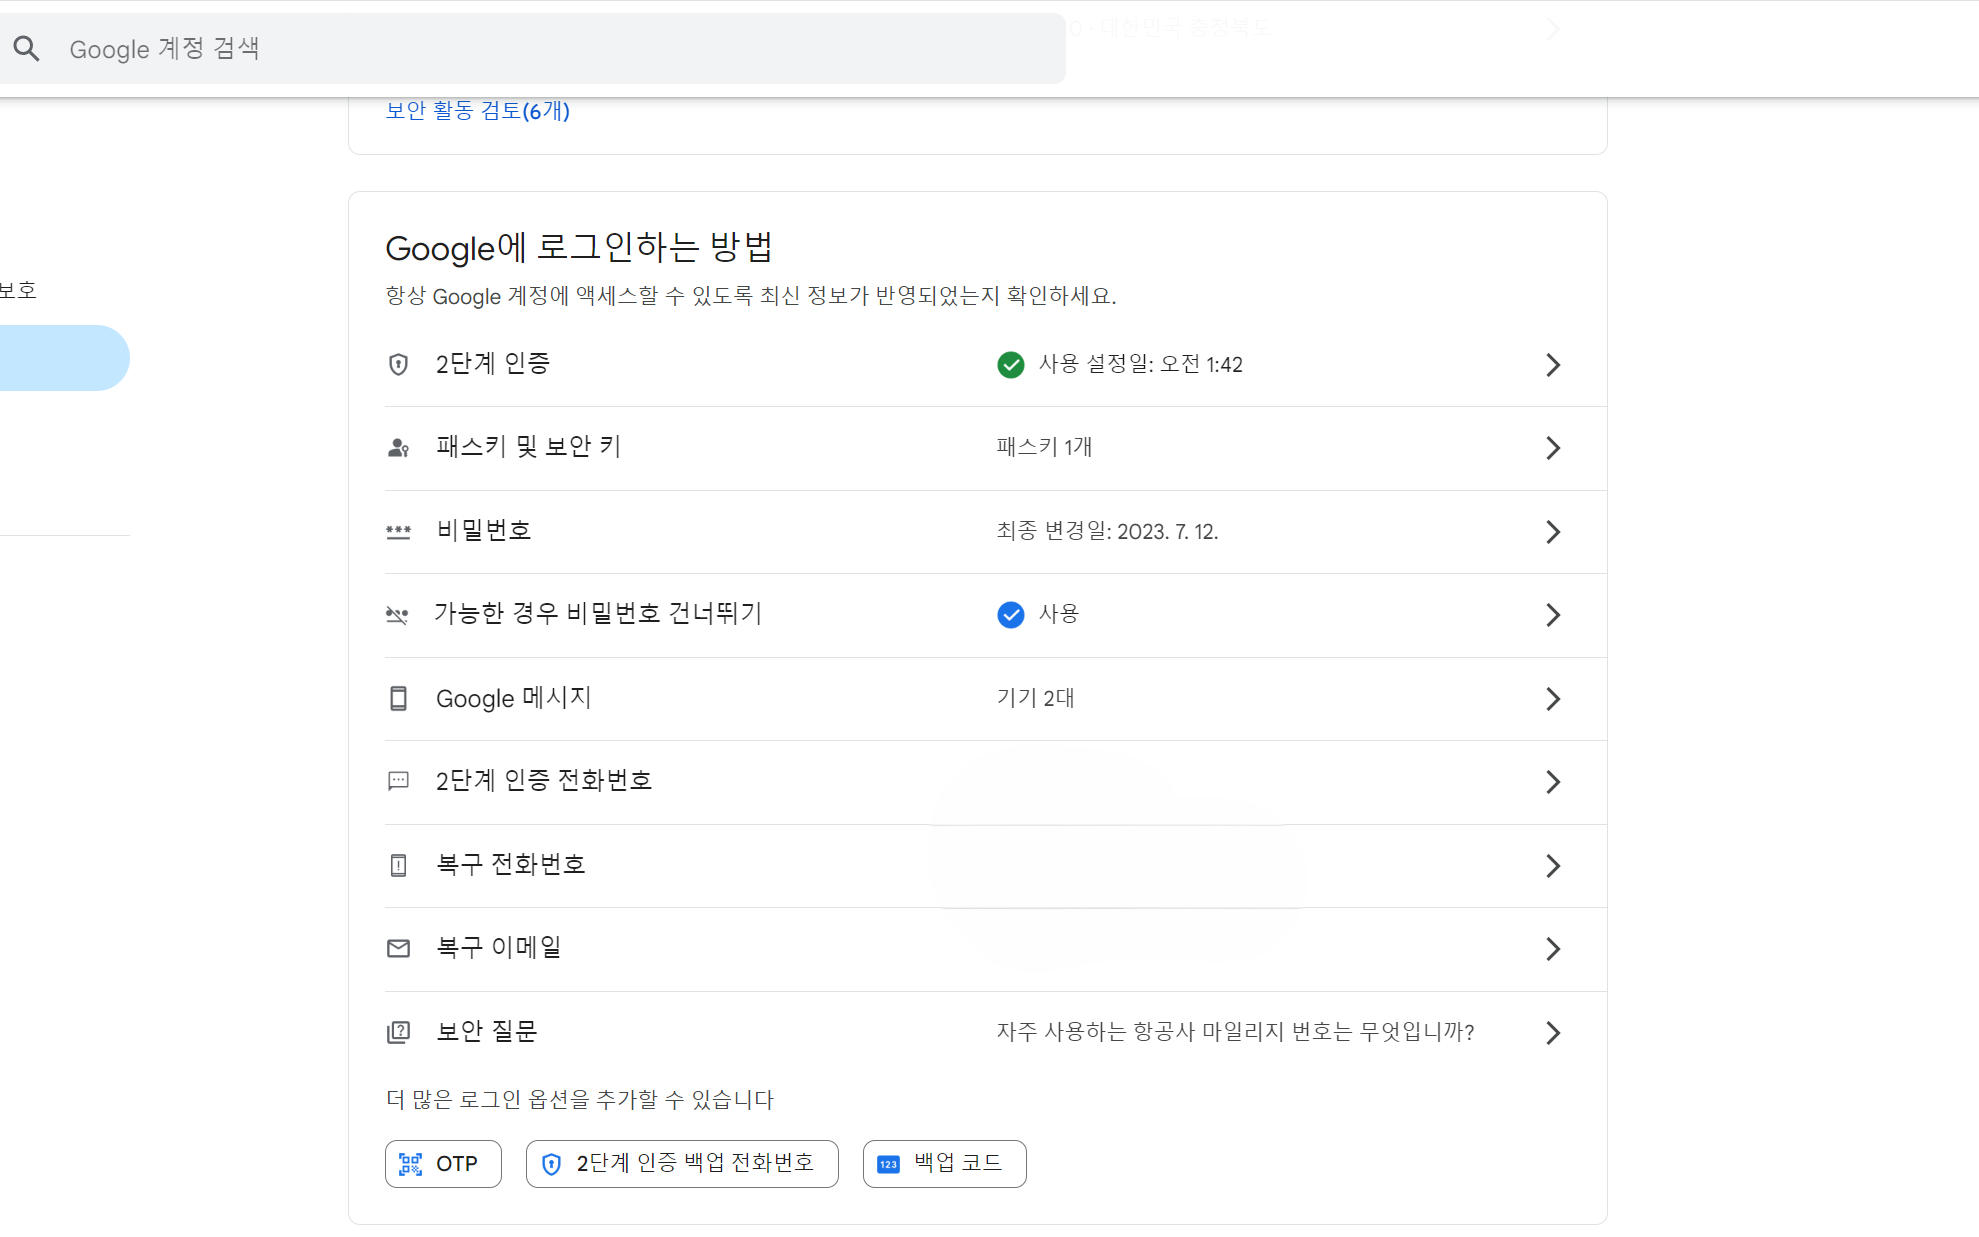Click the shield icon beside 2단계 인증
The width and height of the screenshot is (1979, 1237).
[x=398, y=364]
